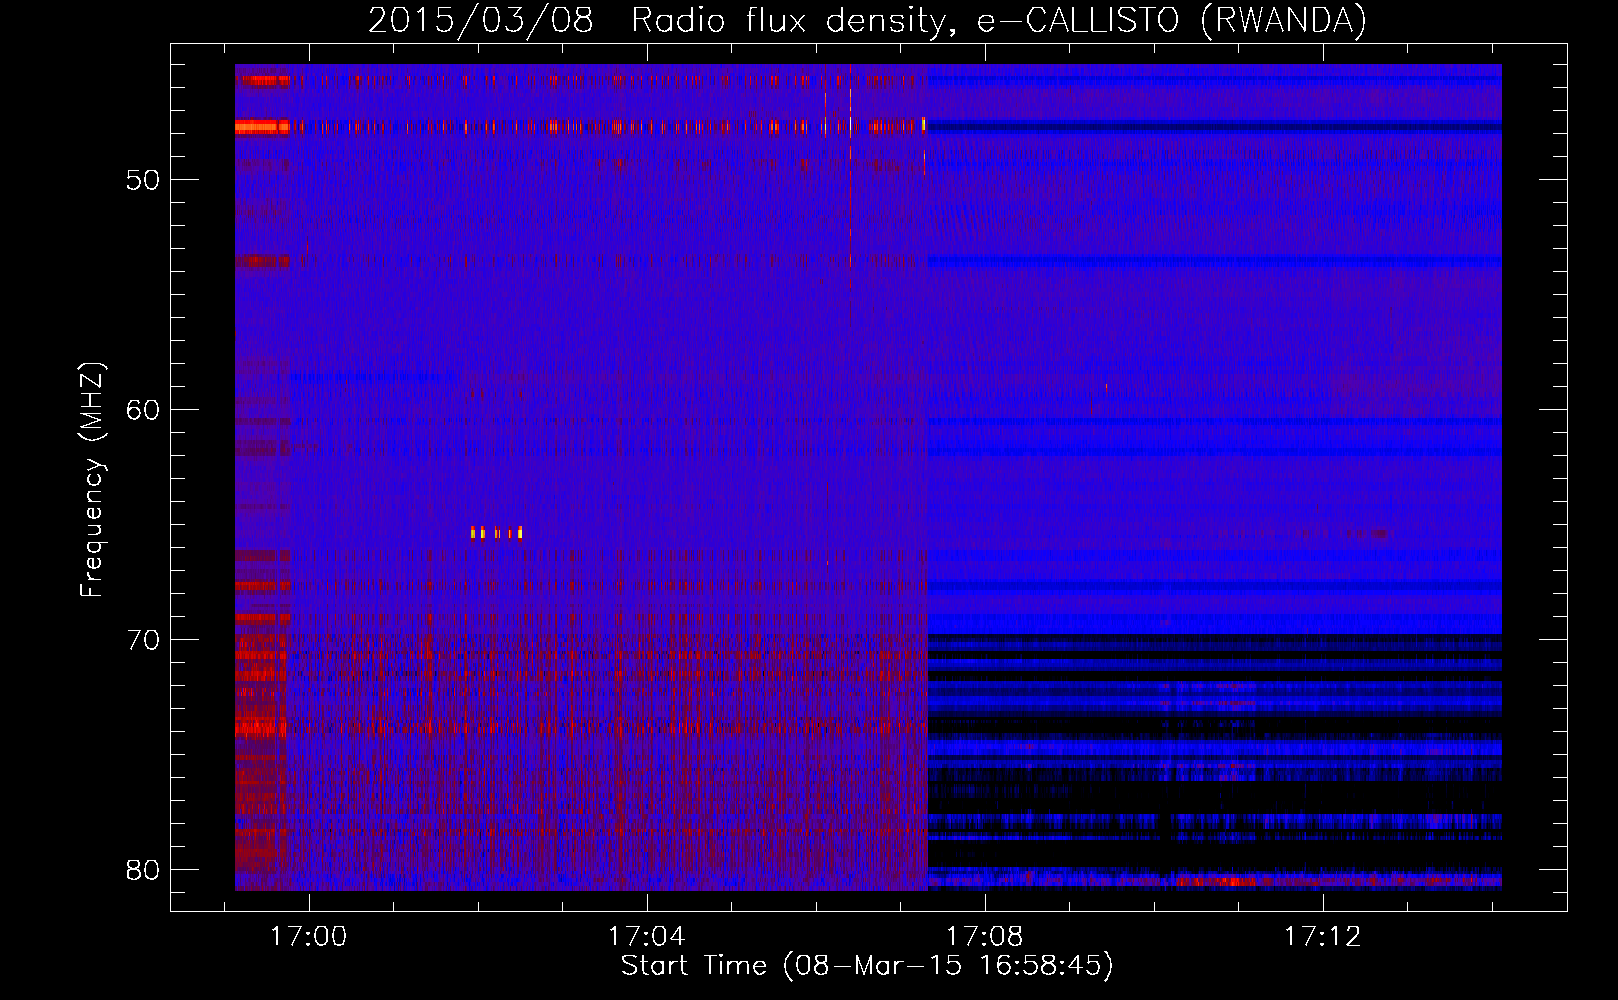Screen dimensions: 1618x1000
Task: Select the 'Frequency (MHZ)' y-axis label
Action: pyautogui.click(x=92, y=480)
